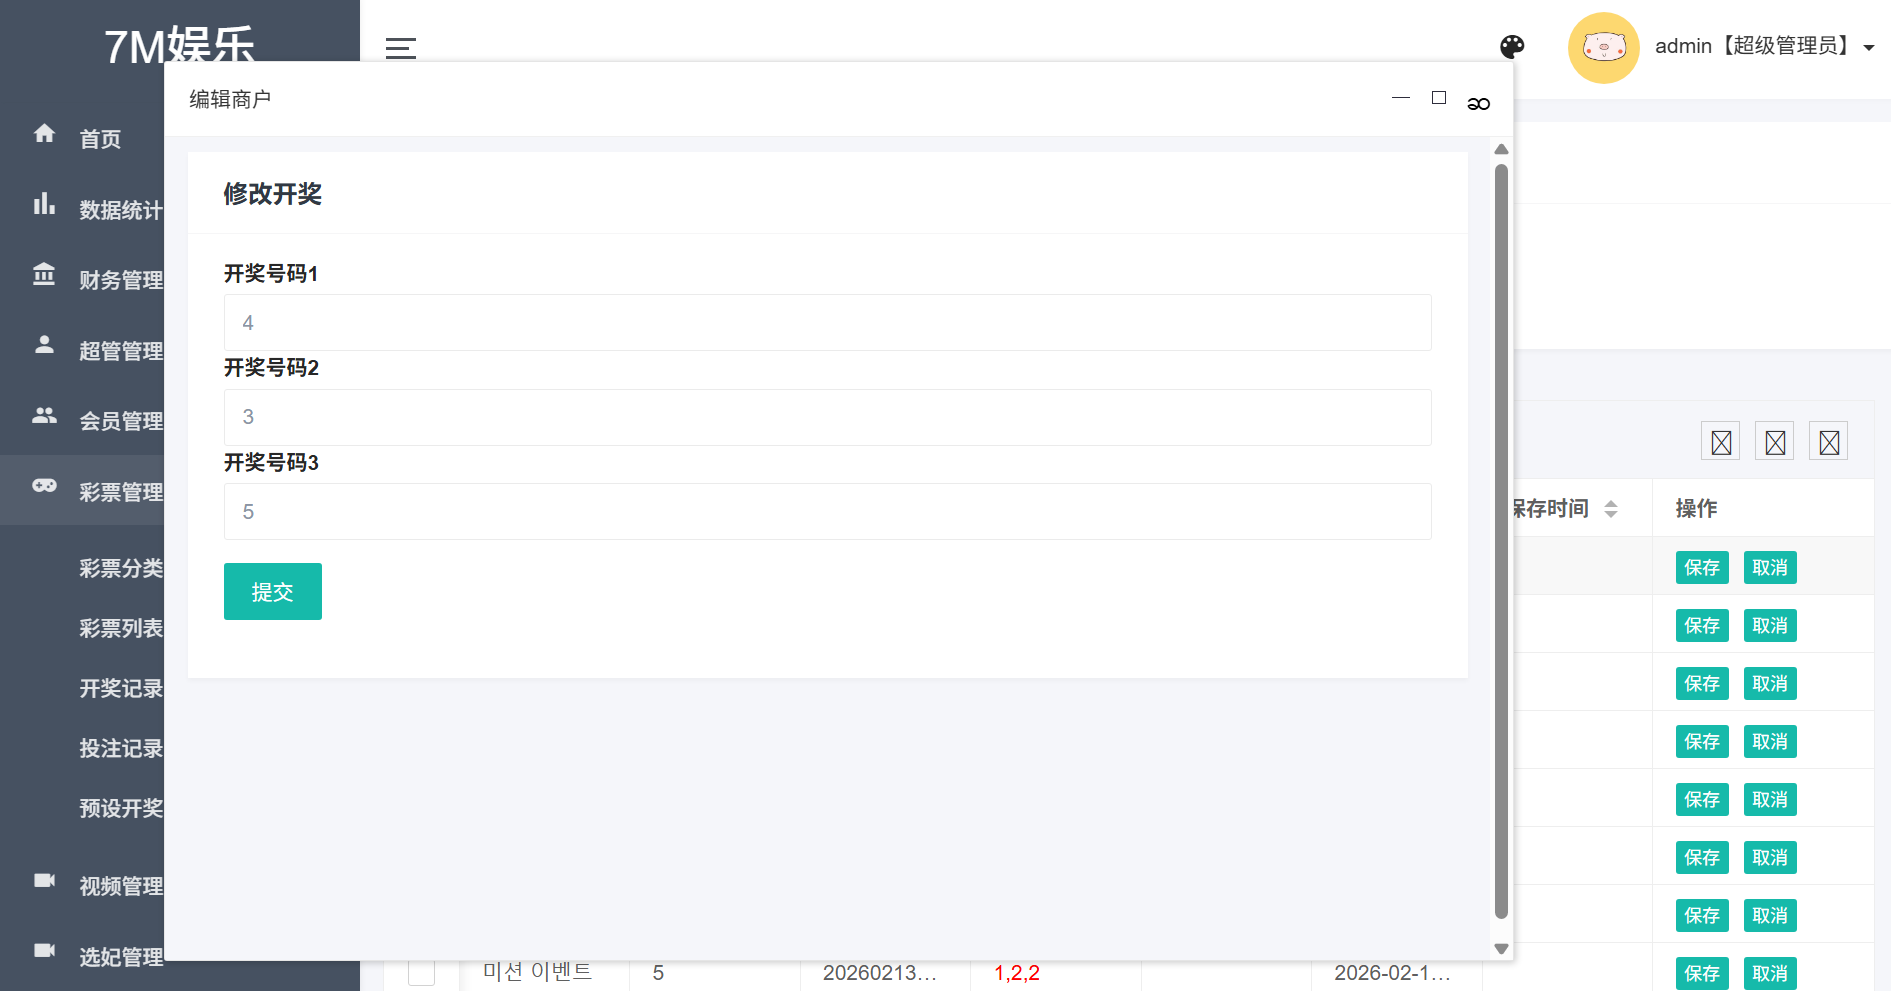Image resolution: width=1891 pixels, height=991 pixels.
Task: Tick the checkbox in the bottom table row
Action: [421, 972]
